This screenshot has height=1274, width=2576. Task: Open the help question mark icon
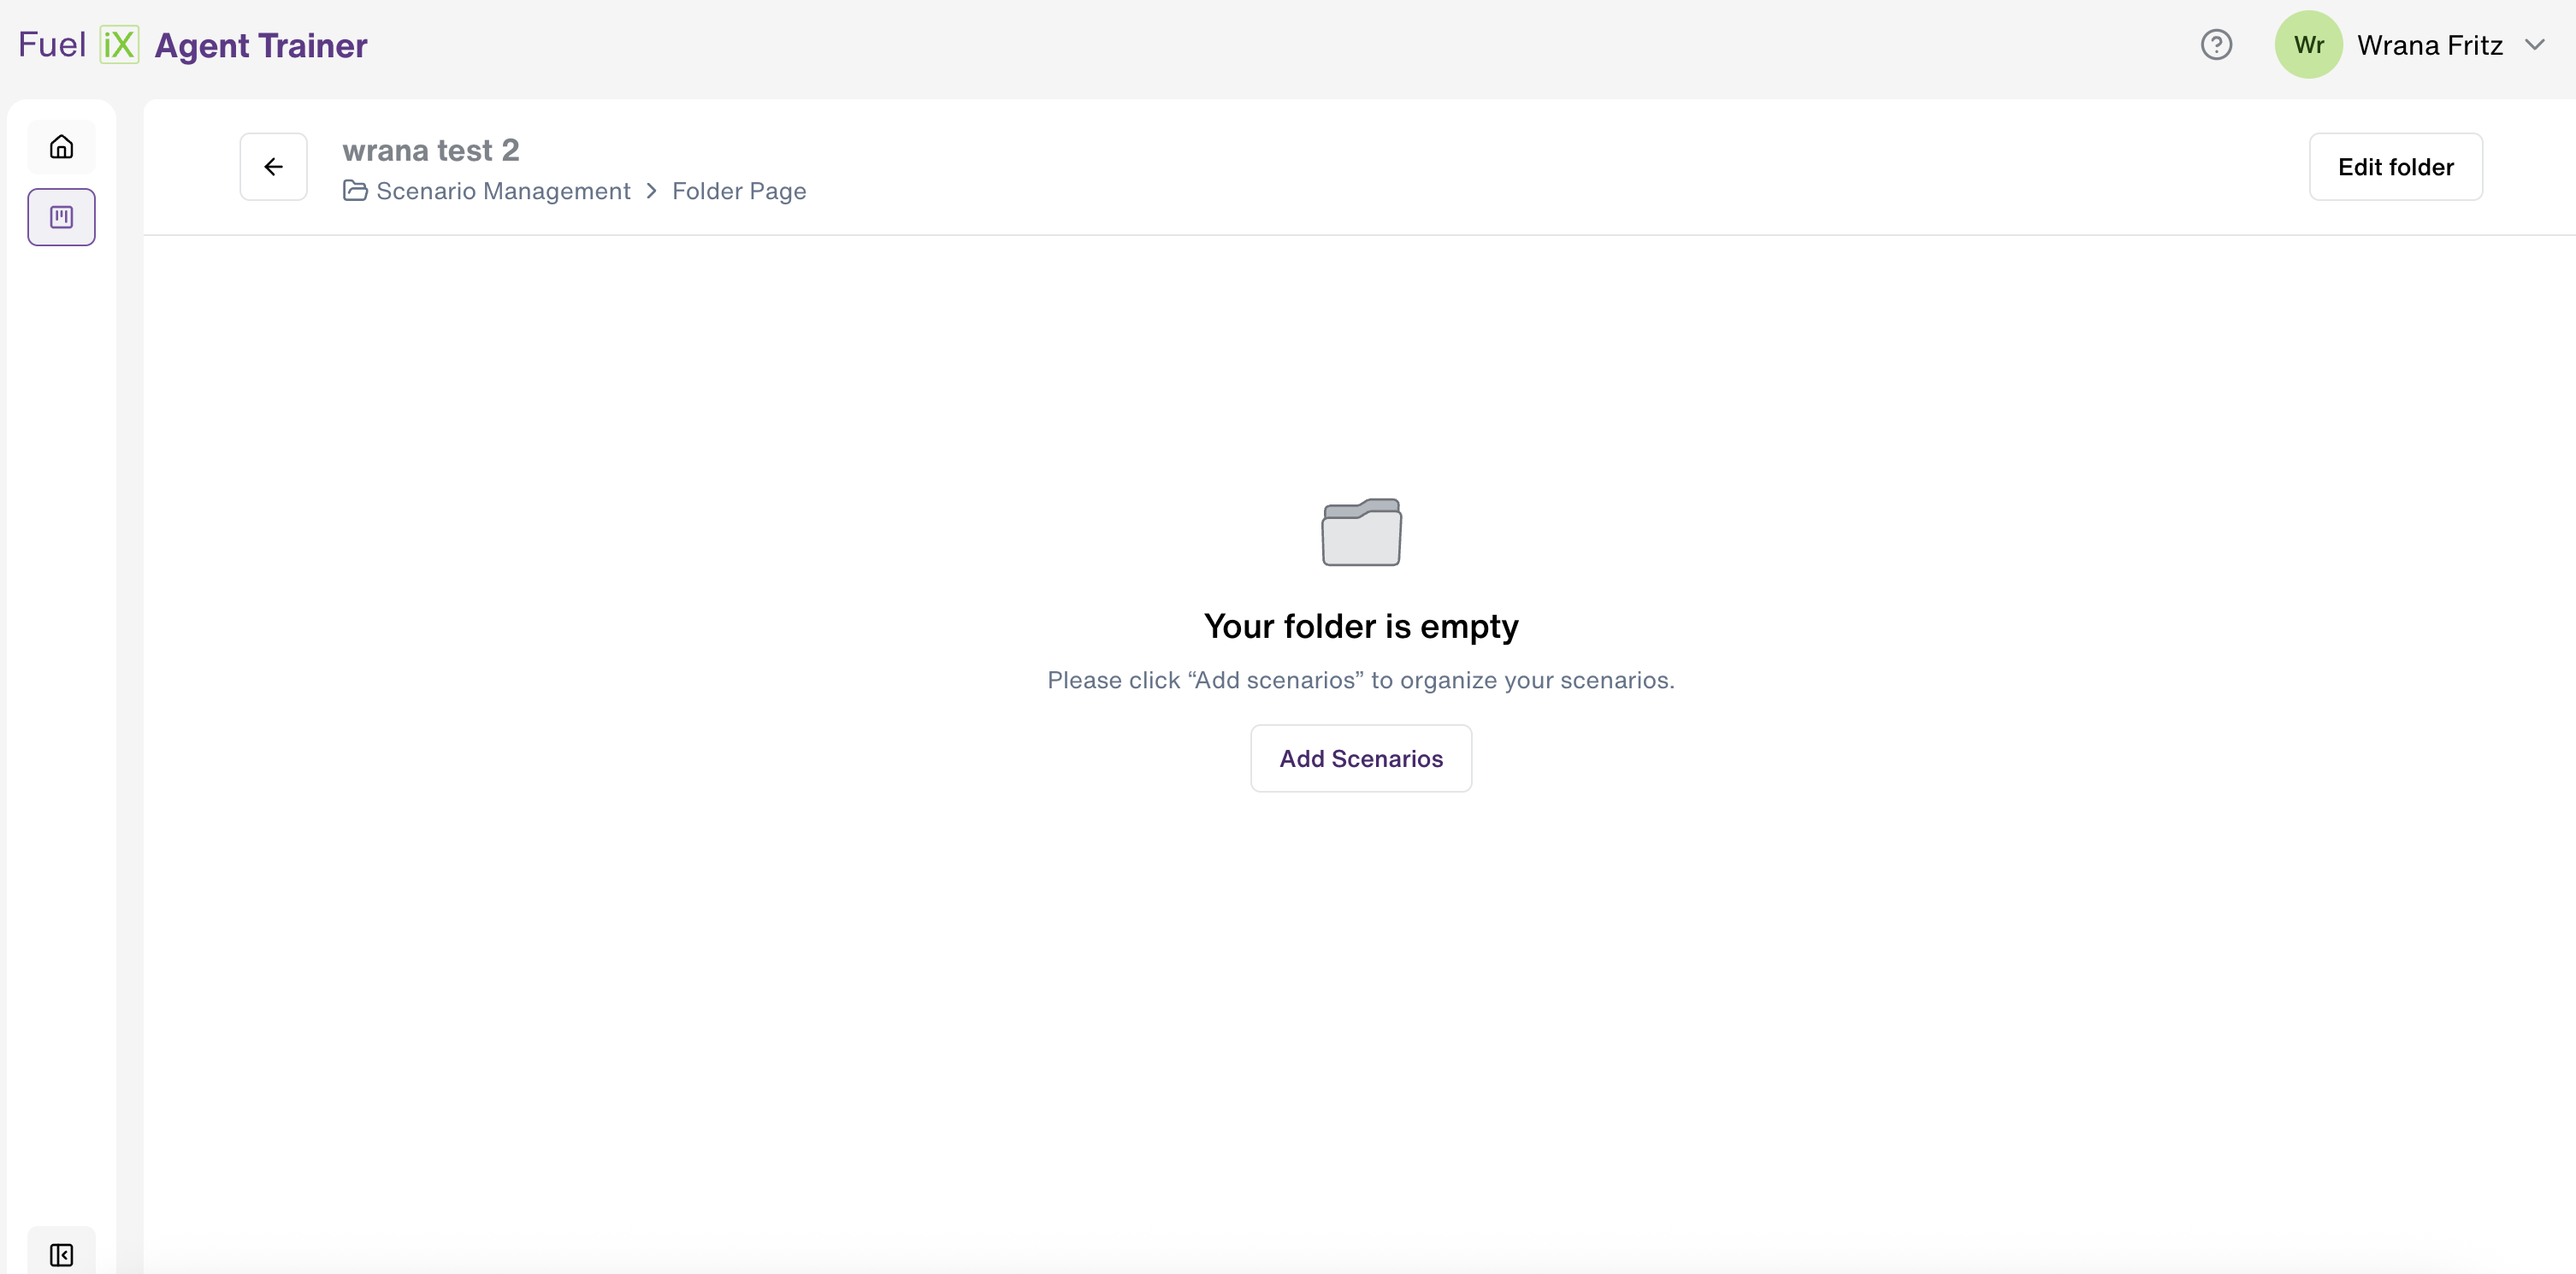coord(2216,45)
